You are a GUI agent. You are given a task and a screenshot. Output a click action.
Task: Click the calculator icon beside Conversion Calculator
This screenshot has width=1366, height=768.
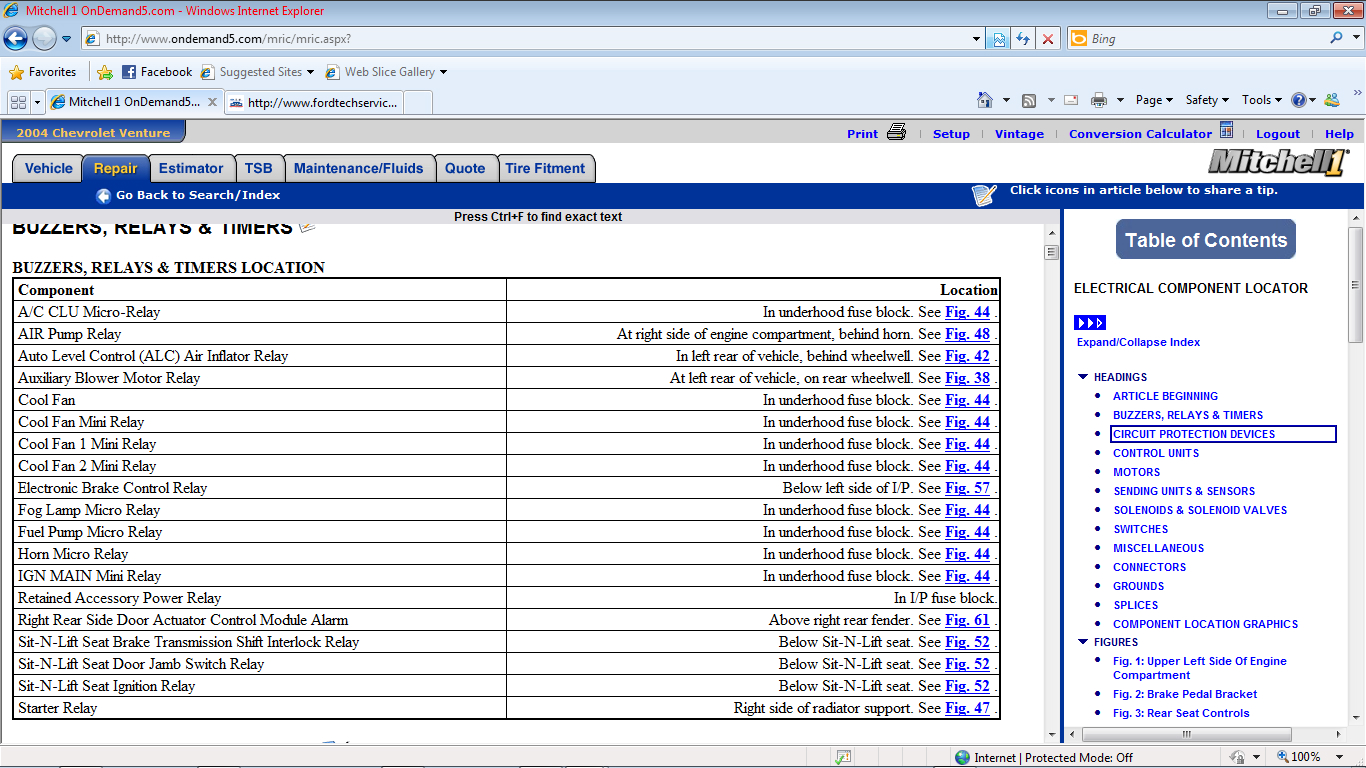coord(1226,131)
